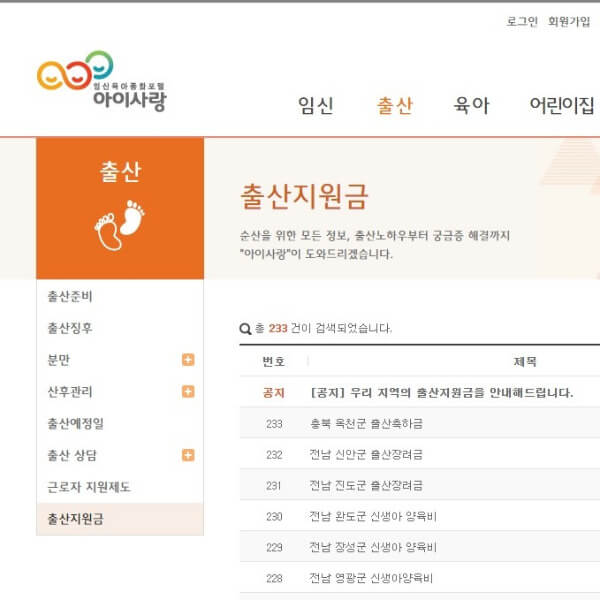Click row number 232

click(x=274, y=455)
